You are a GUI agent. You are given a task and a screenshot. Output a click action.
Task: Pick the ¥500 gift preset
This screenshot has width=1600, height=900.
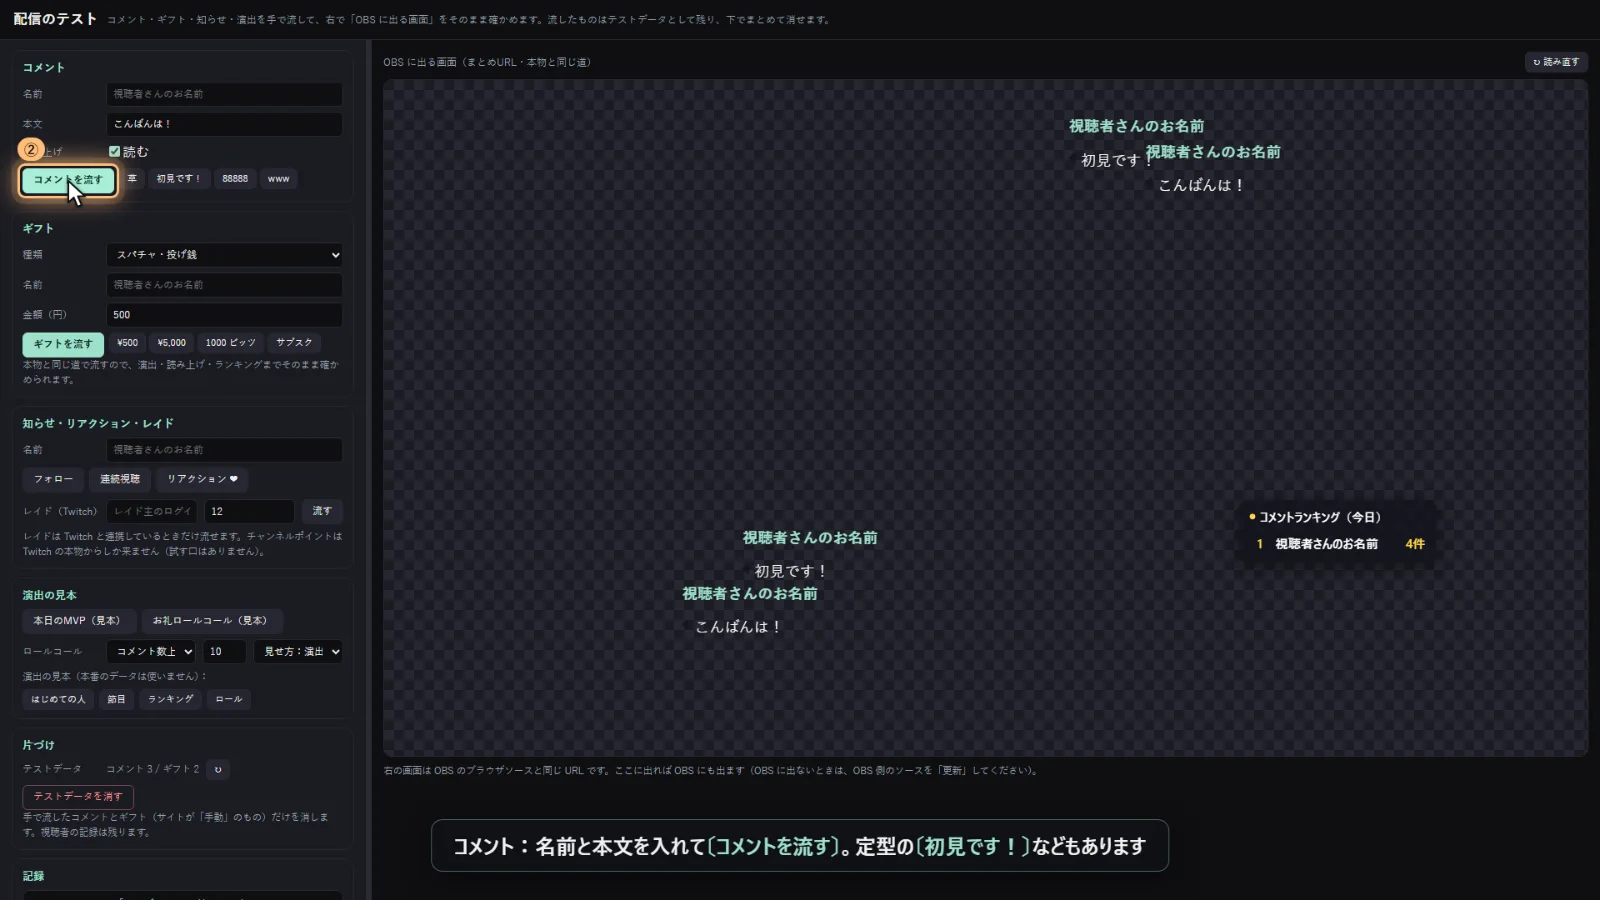(x=127, y=343)
